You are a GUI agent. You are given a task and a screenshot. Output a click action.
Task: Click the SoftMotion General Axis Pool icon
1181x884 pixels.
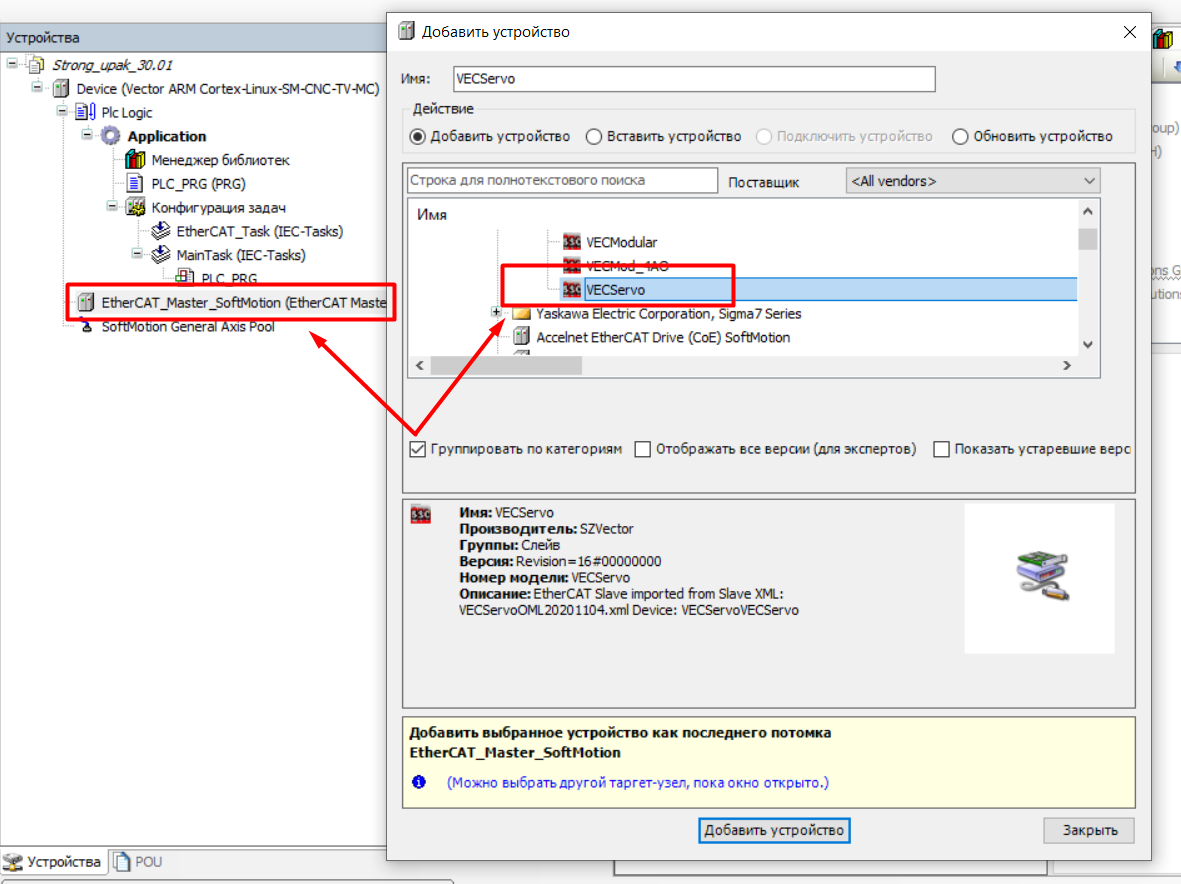coord(87,327)
